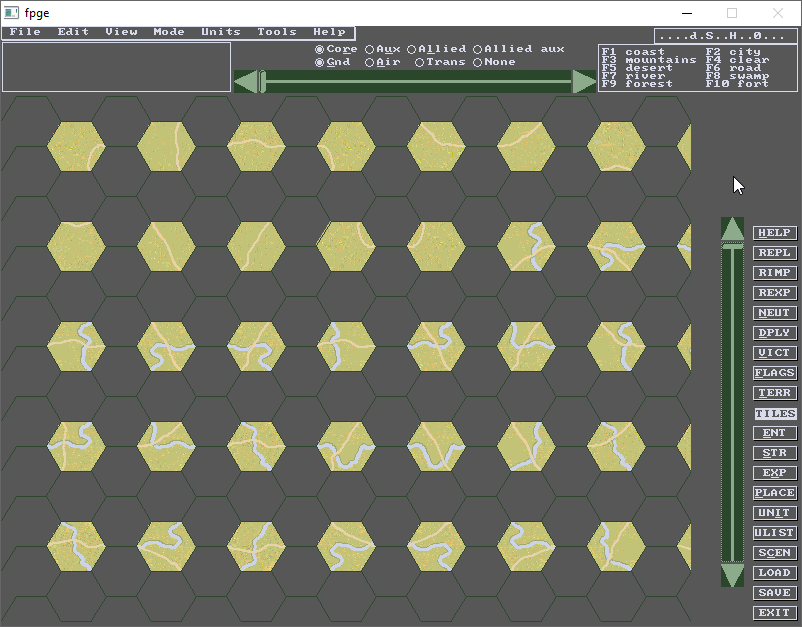Click the SCEN button

pyautogui.click(x=774, y=553)
